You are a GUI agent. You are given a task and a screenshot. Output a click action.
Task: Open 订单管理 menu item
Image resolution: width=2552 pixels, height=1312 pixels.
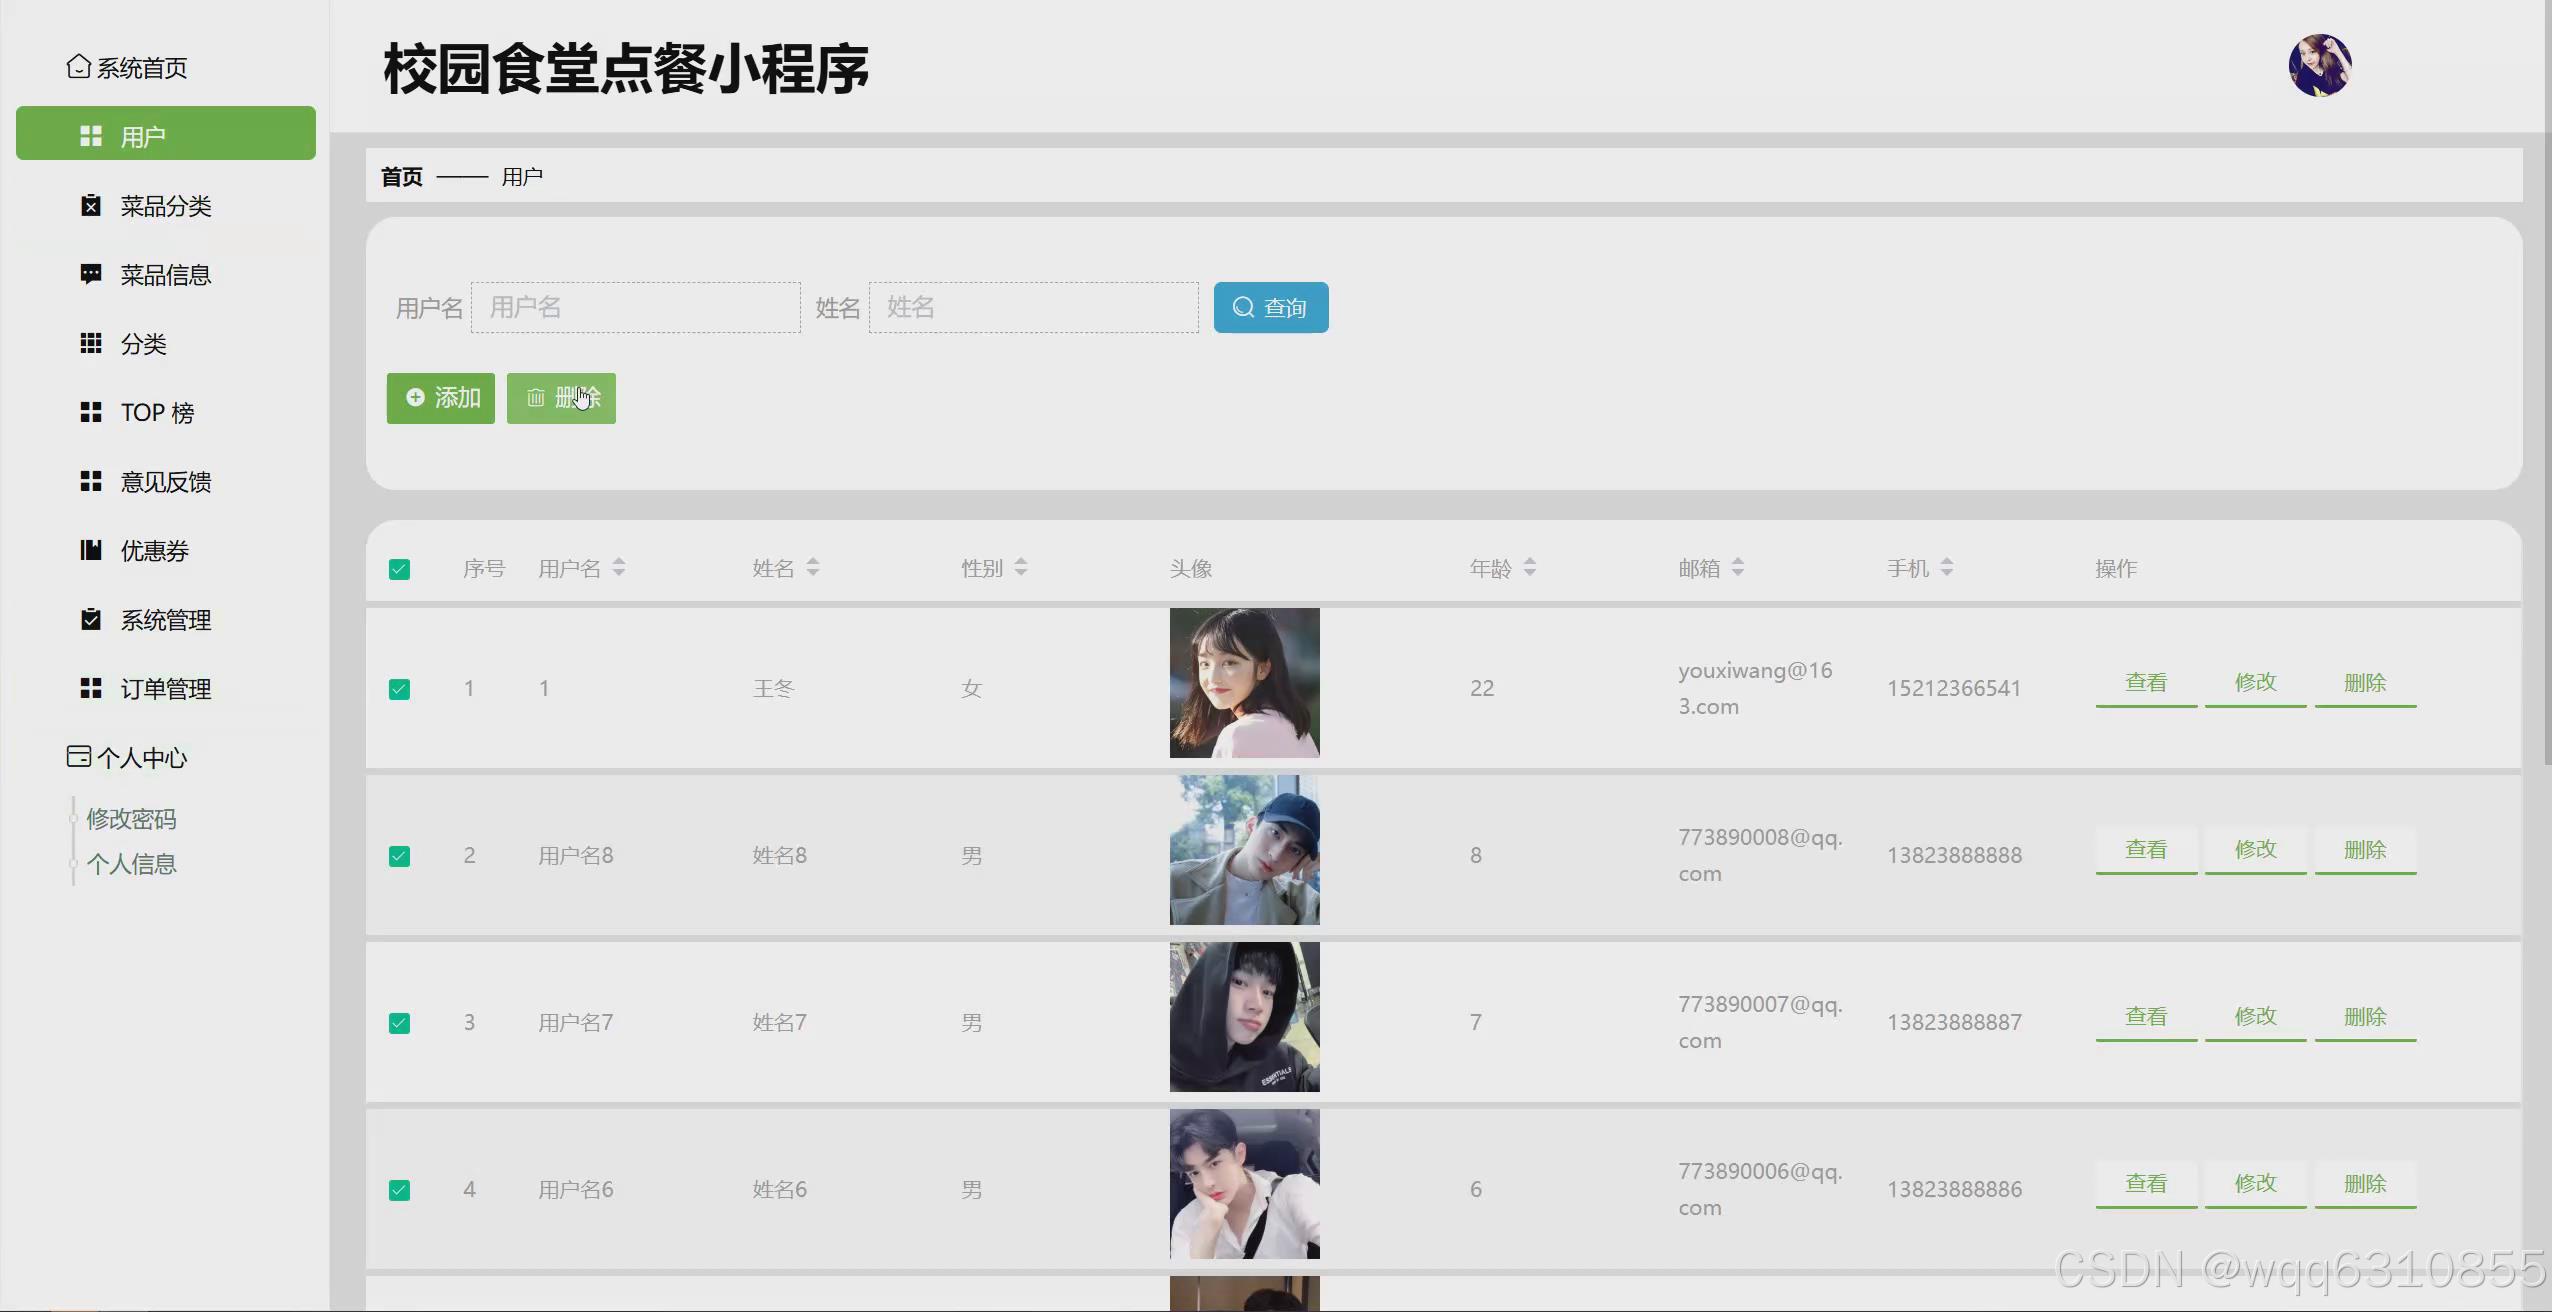[x=166, y=689]
